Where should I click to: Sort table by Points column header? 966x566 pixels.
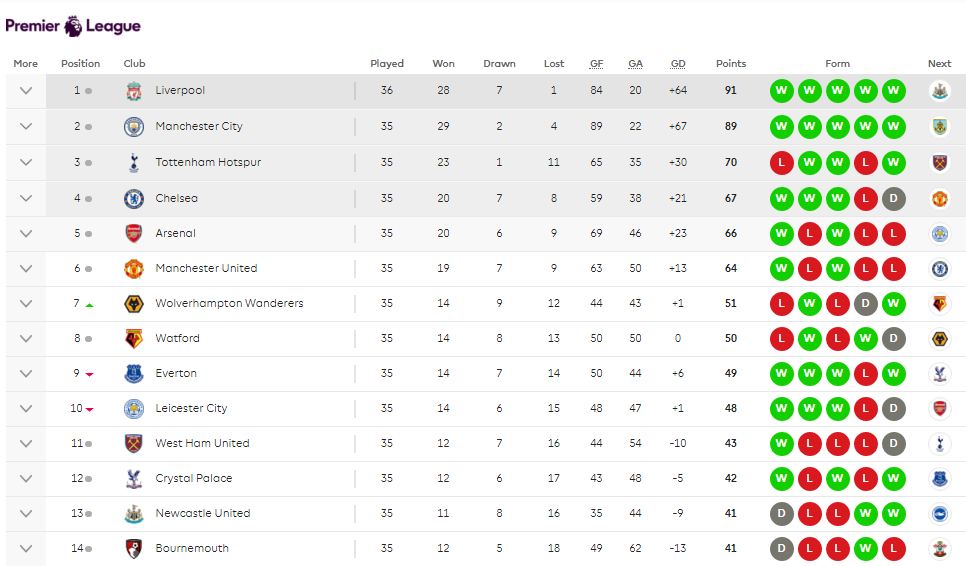pyautogui.click(x=731, y=63)
